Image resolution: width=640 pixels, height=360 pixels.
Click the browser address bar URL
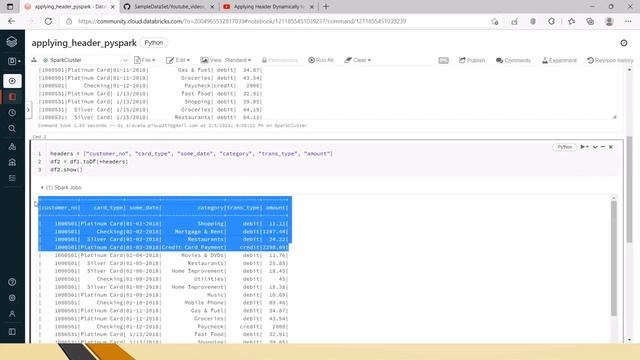coord(242,21)
